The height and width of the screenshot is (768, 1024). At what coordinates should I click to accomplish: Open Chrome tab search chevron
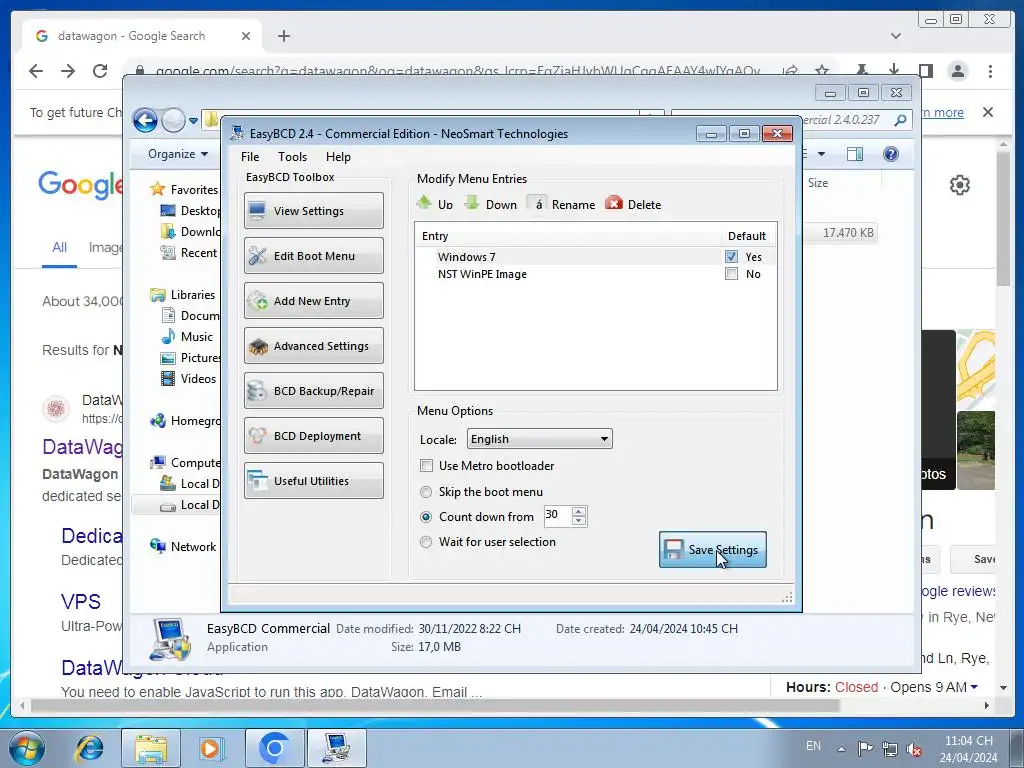(896, 36)
